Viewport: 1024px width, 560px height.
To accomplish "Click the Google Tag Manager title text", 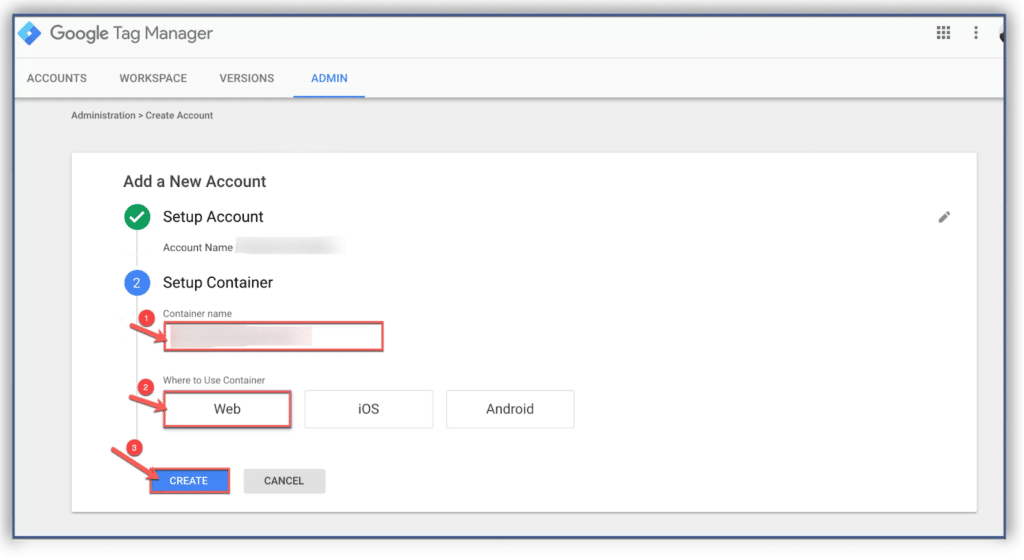I will point(131,33).
